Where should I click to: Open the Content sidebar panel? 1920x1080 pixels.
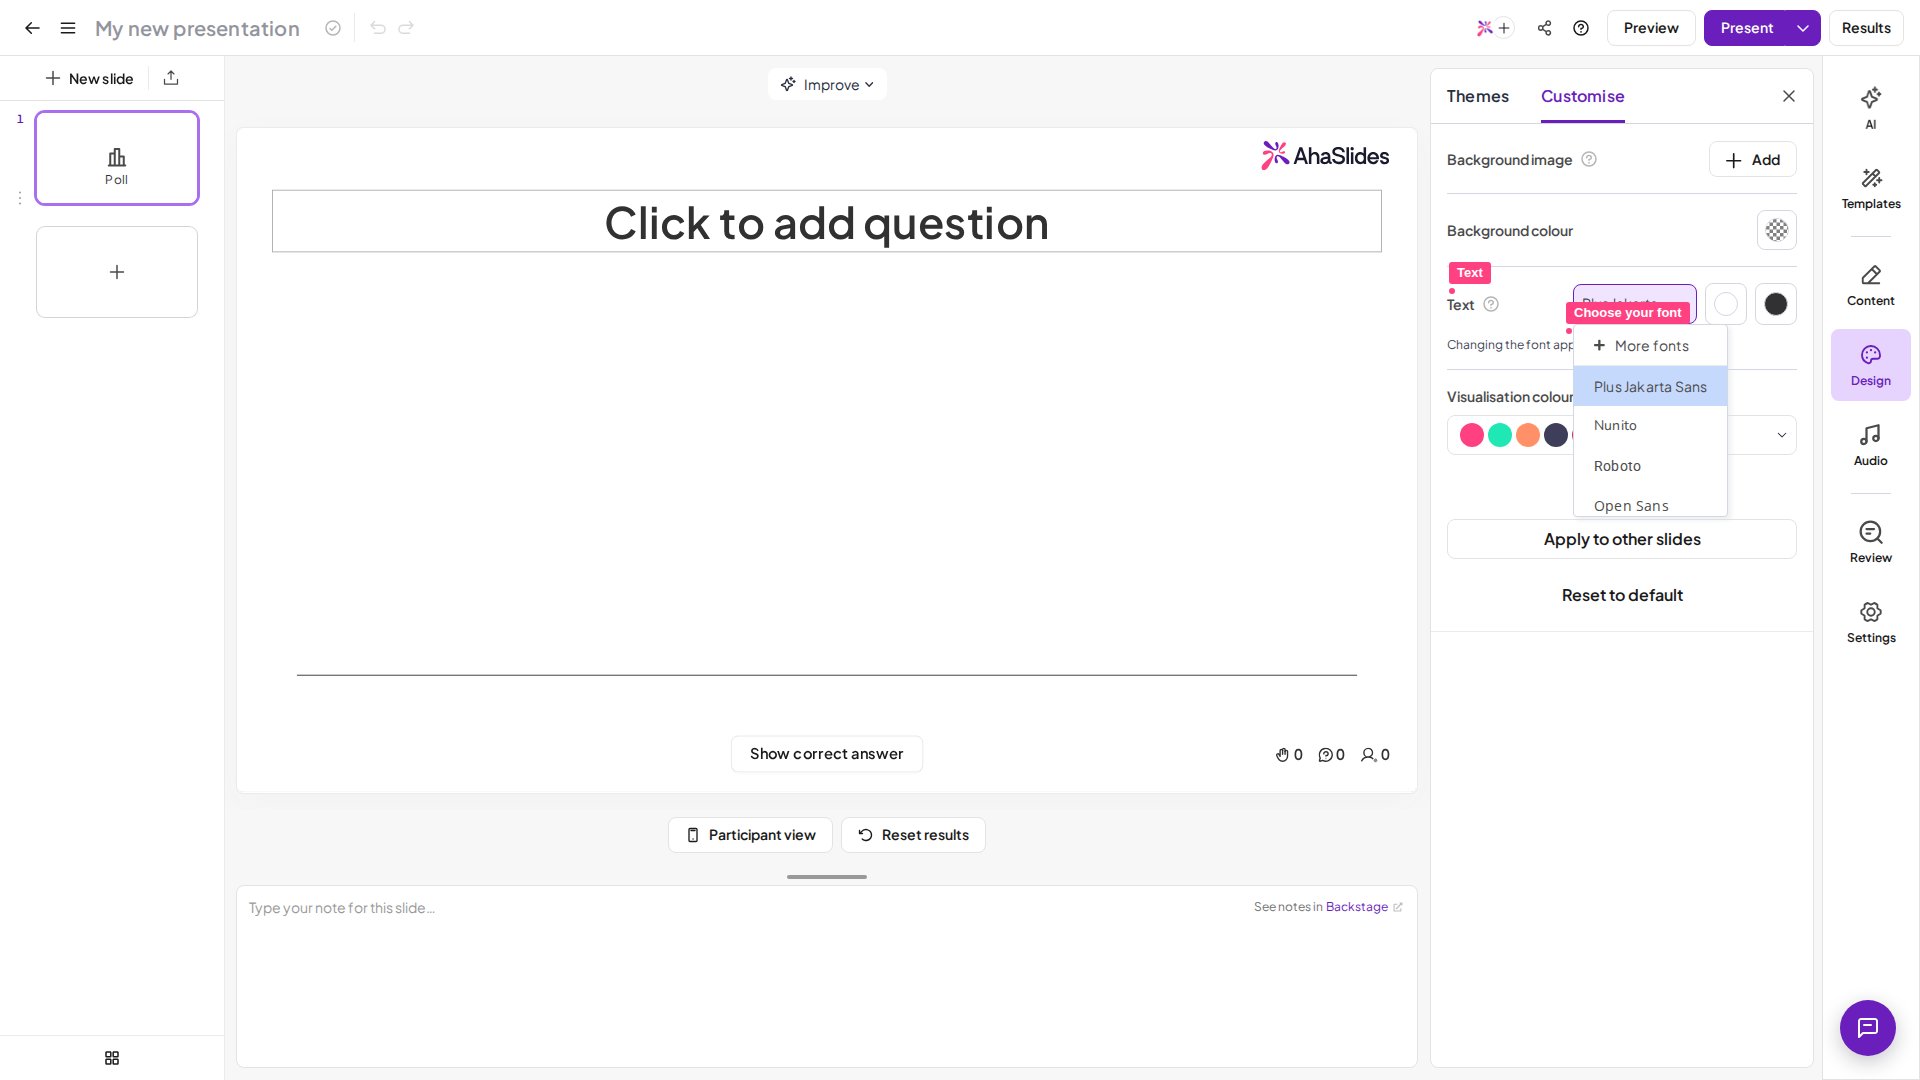point(1871,285)
